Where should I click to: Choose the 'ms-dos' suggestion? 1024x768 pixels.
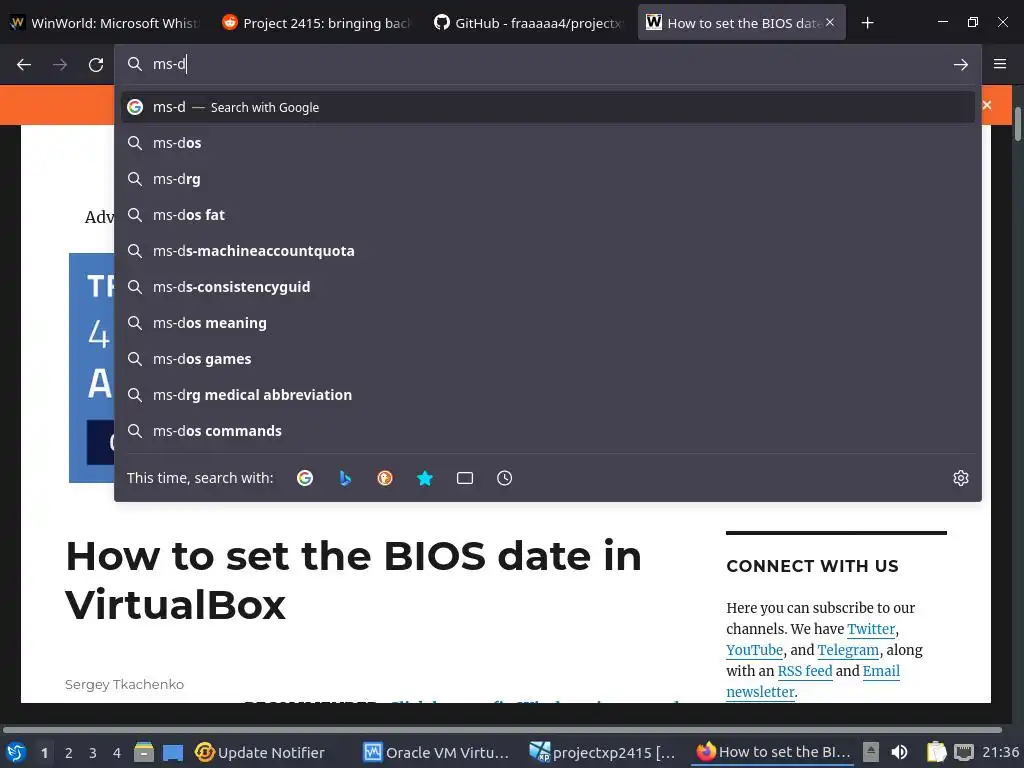pyautogui.click(x=547, y=143)
